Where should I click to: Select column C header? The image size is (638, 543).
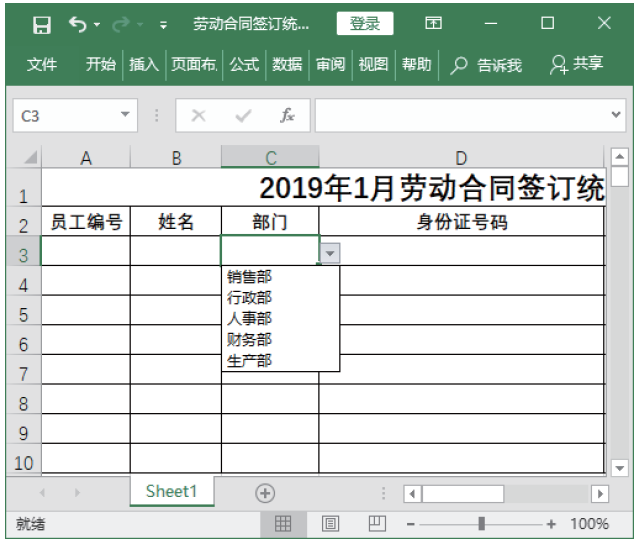coord(270,158)
